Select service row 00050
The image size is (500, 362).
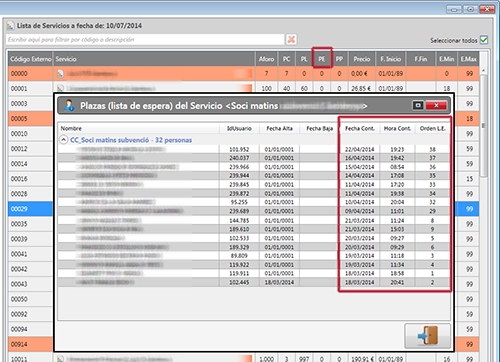coord(30,299)
